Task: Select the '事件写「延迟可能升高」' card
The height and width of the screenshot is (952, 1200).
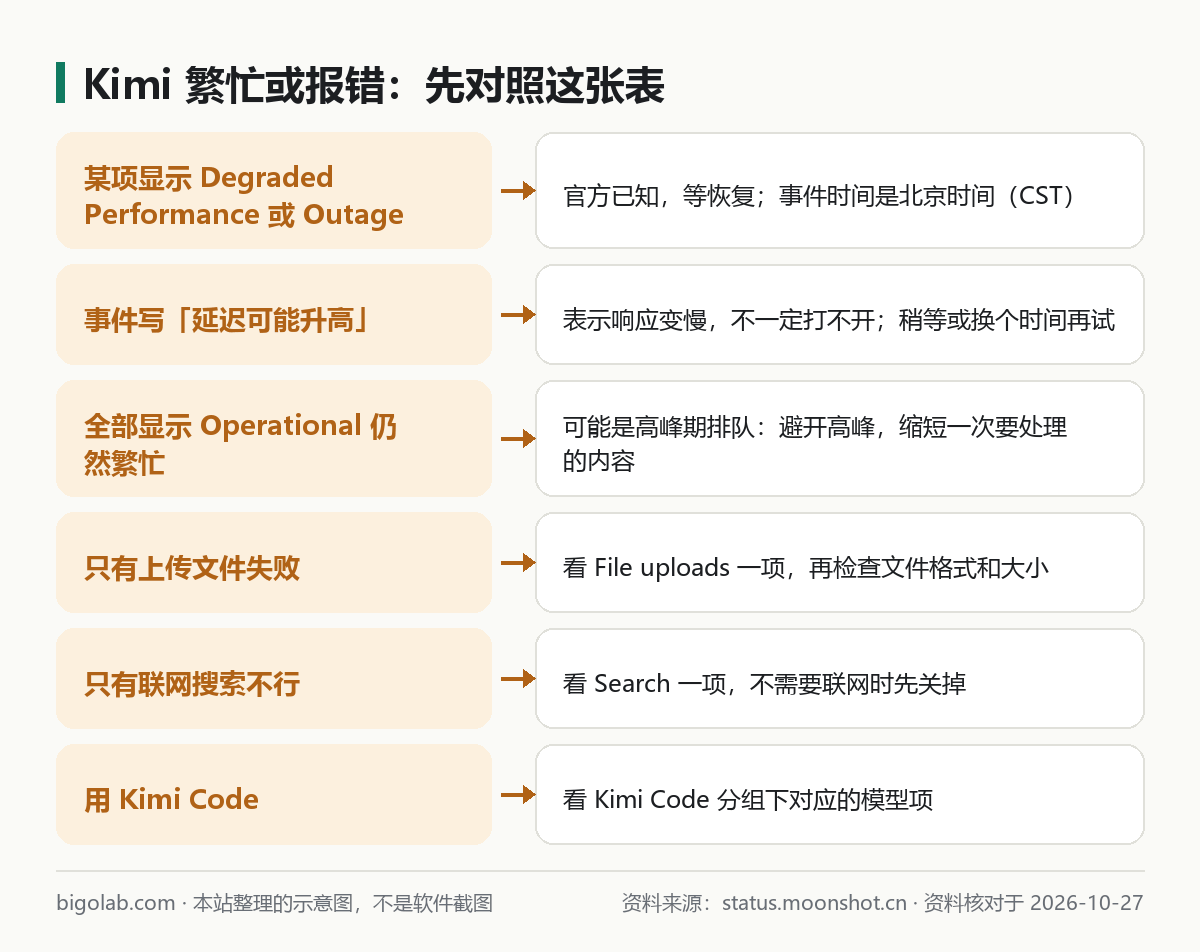Action: coord(274,314)
